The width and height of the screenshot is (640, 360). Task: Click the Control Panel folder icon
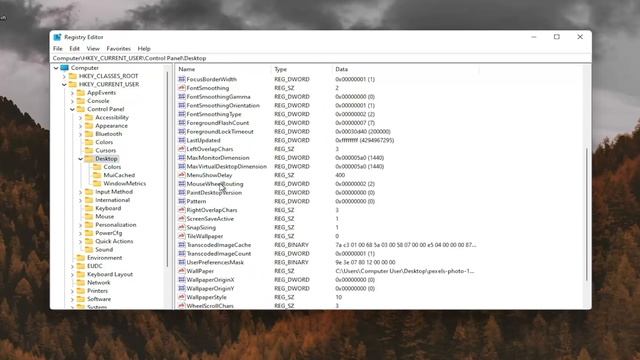click(81, 109)
